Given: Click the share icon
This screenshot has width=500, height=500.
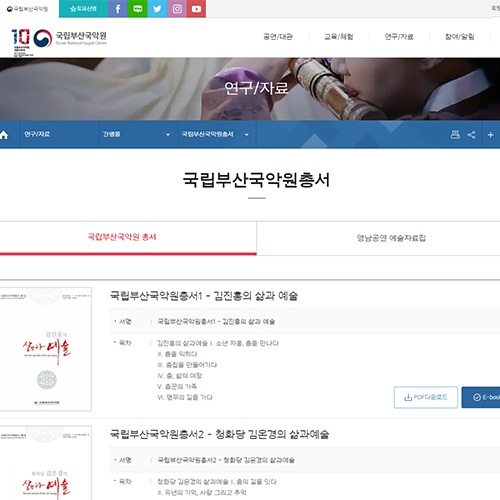Looking at the screenshot, I should (471, 135).
